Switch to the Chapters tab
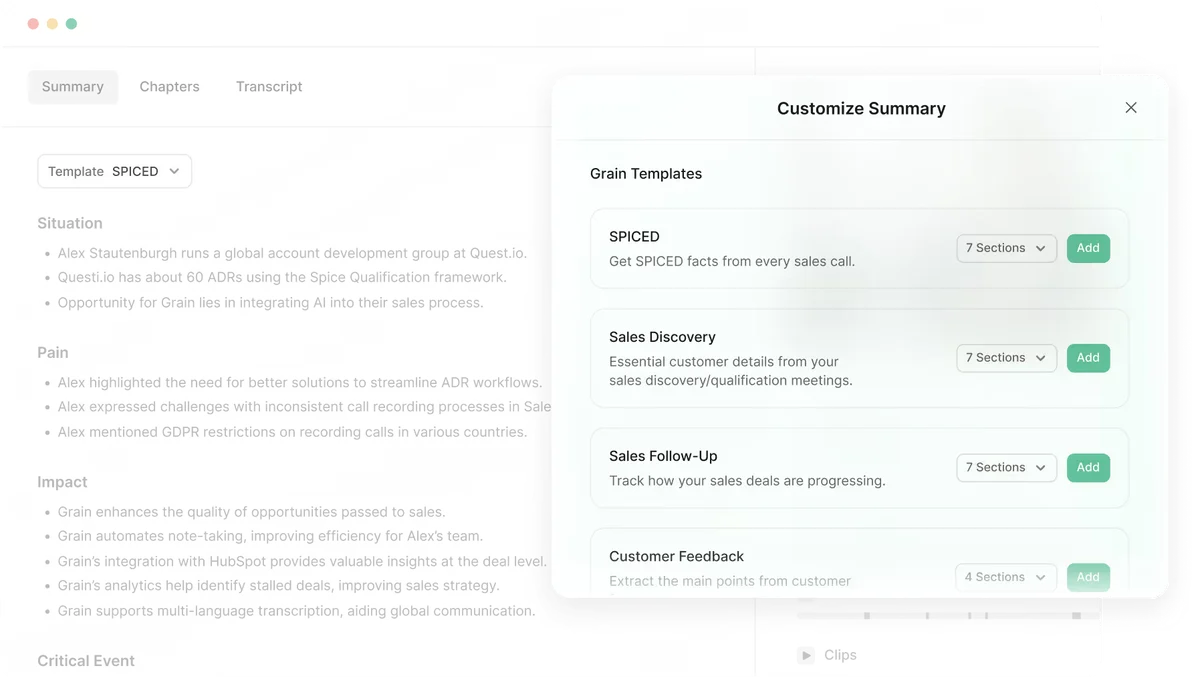 (x=169, y=86)
